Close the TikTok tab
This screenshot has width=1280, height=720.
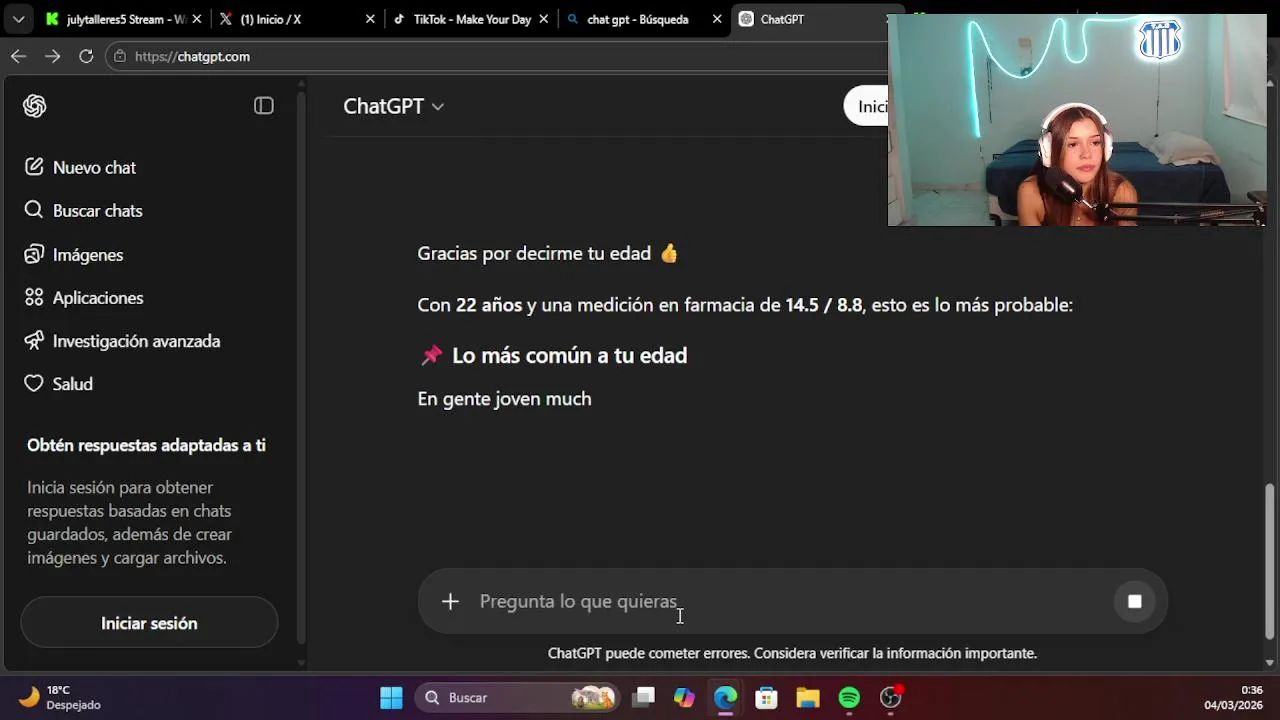click(543, 19)
